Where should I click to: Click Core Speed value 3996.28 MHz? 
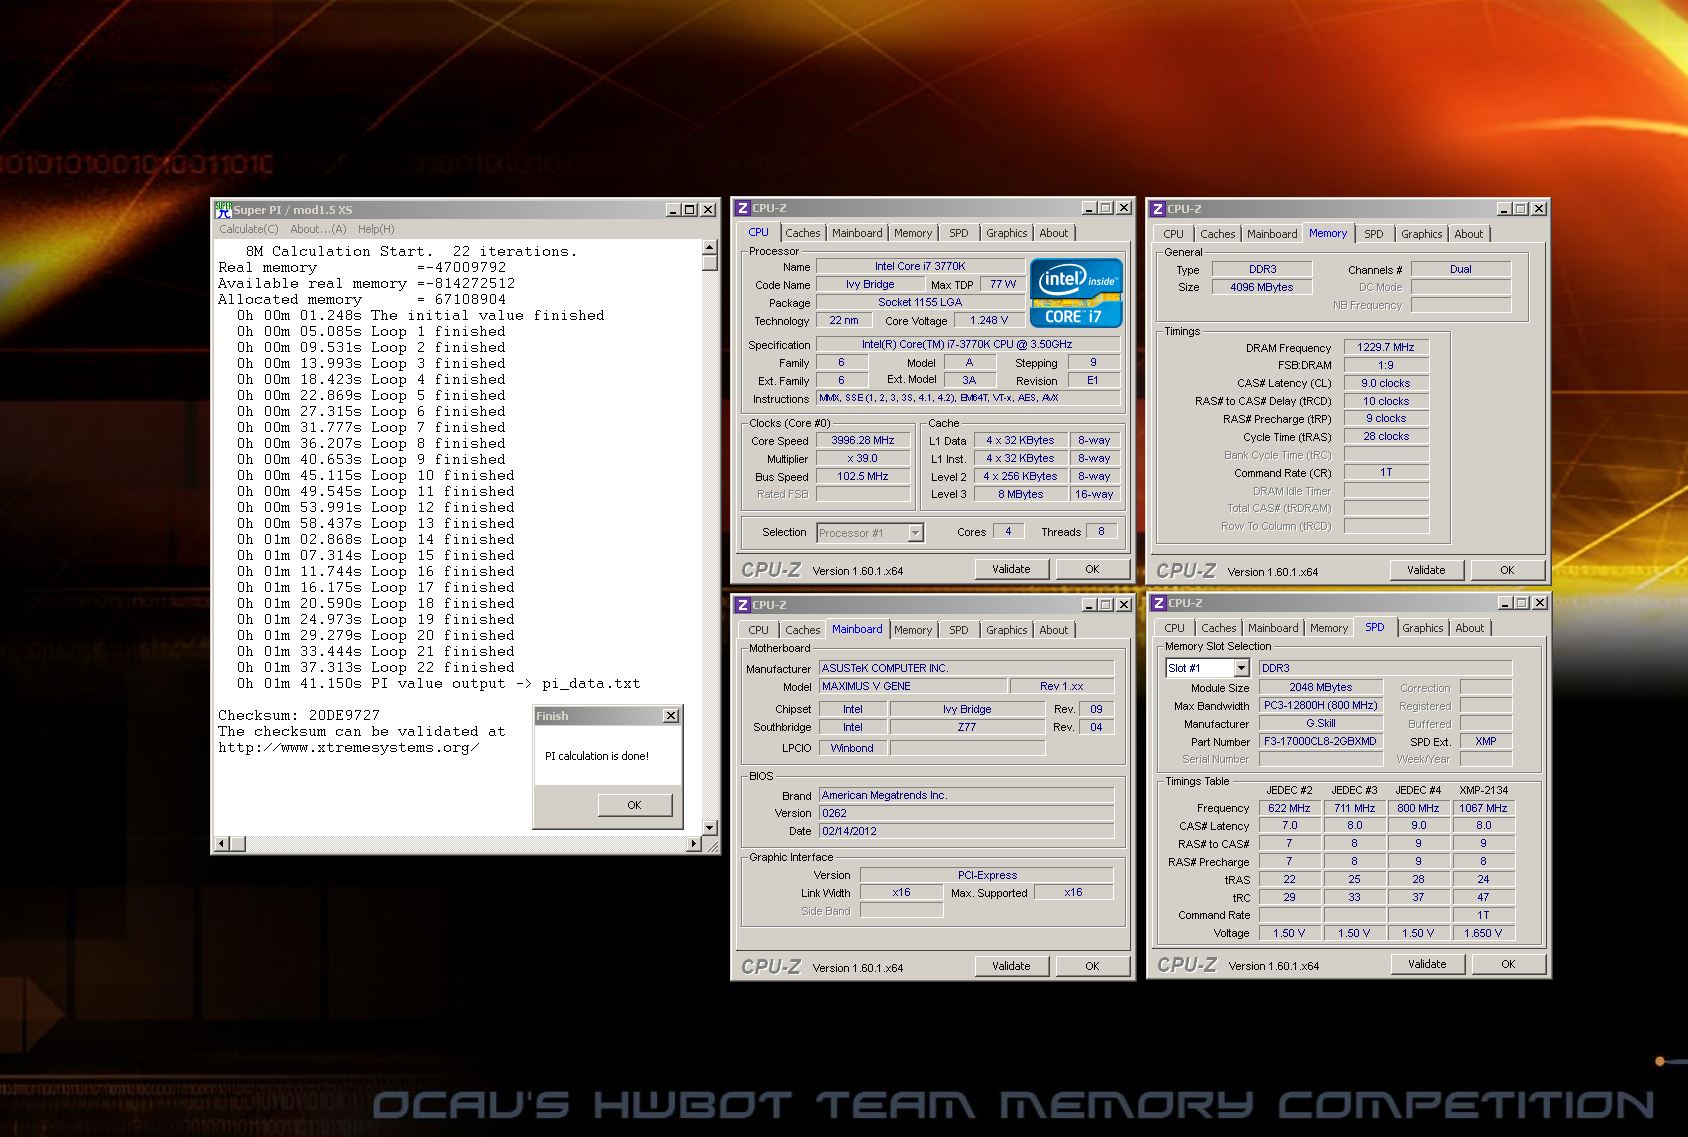(863, 440)
